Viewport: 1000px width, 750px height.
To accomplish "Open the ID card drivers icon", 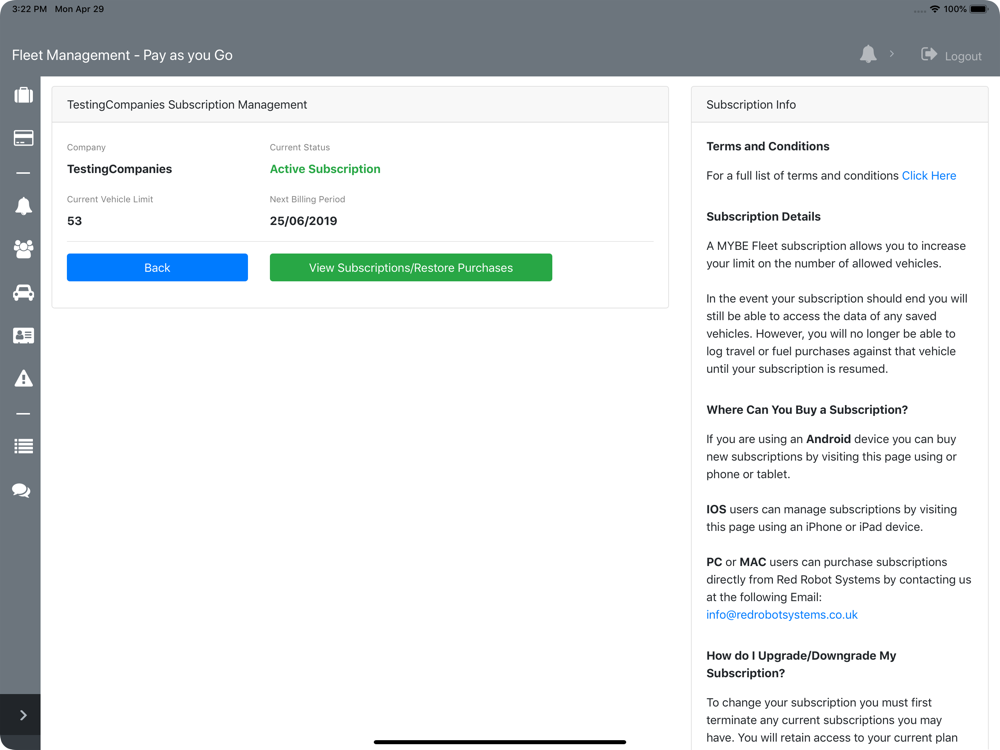I will click(x=23, y=336).
